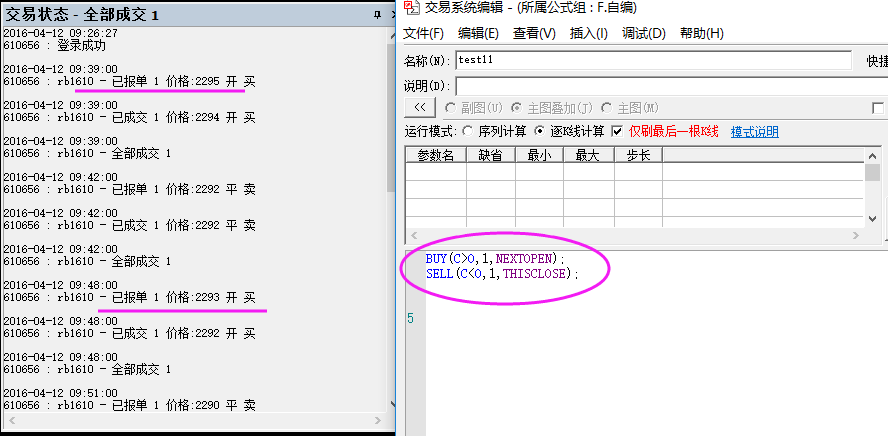
Task: Open the 模式说明 link
Action: [754, 132]
